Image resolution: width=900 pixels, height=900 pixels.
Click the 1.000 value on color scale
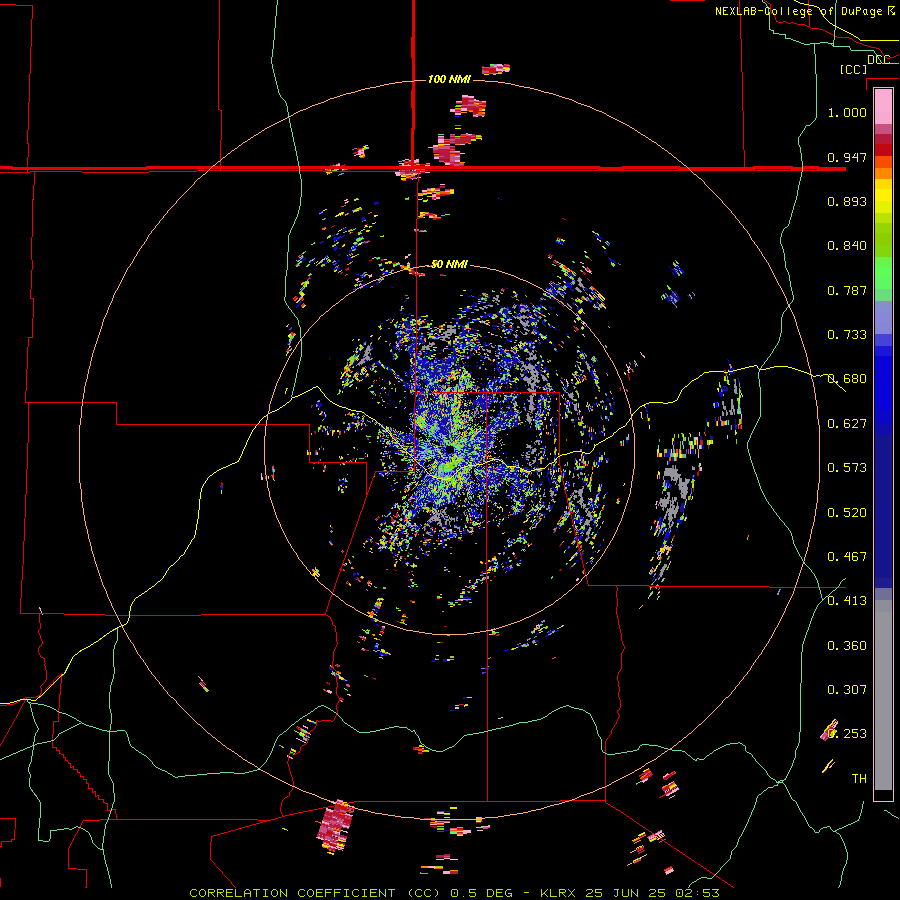tap(847, 112)
